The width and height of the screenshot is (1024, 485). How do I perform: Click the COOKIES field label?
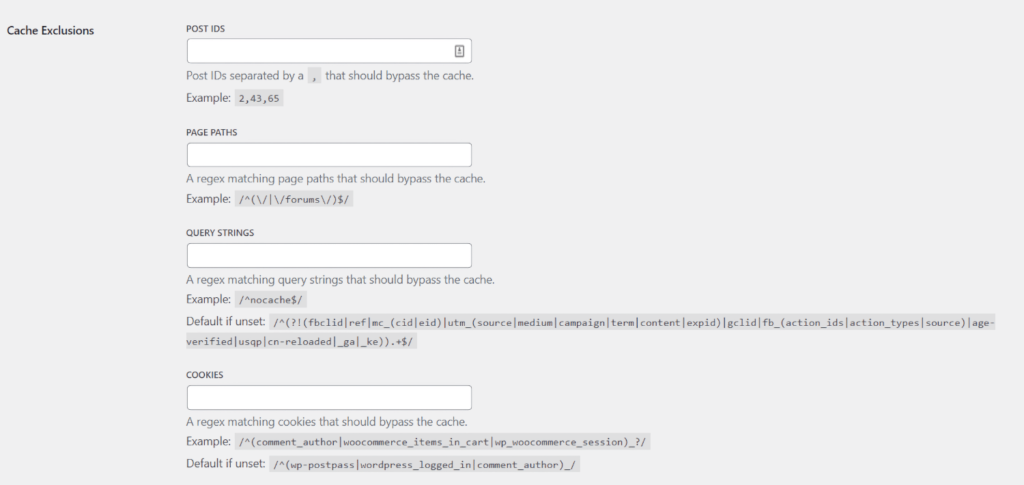pyautogui.click(x=204, y=374)
